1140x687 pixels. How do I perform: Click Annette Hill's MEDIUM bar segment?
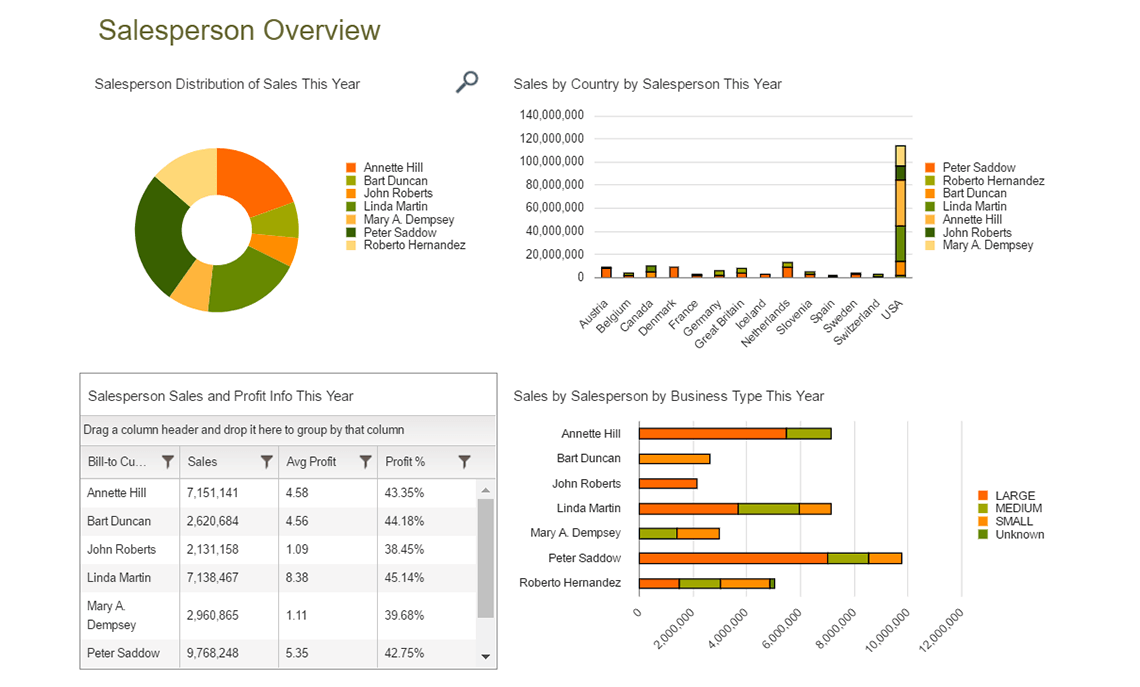coord(808,434)
